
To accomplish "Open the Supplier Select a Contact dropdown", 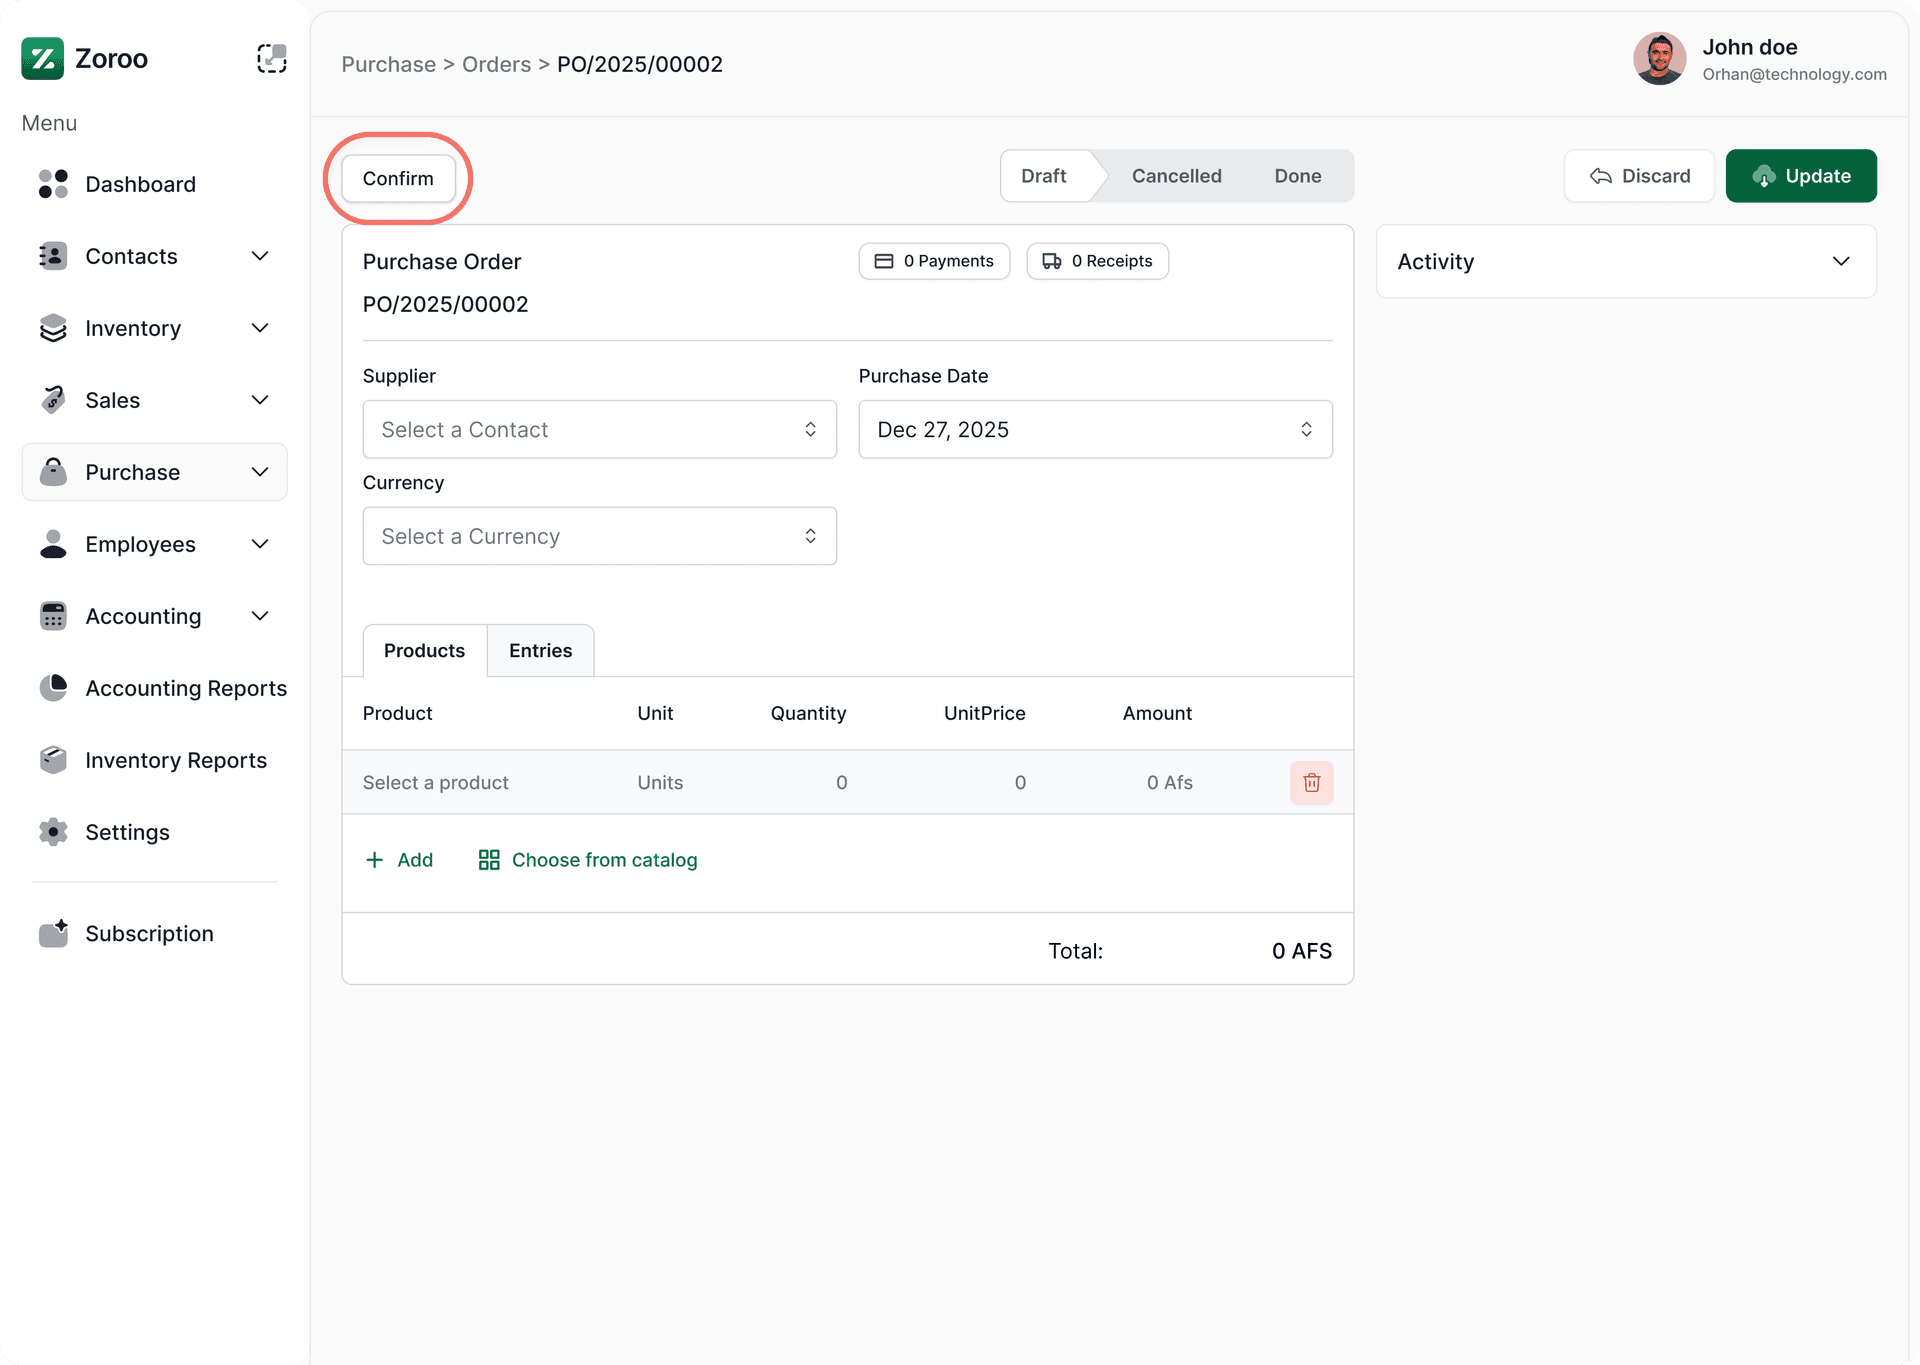I will 599,429.
